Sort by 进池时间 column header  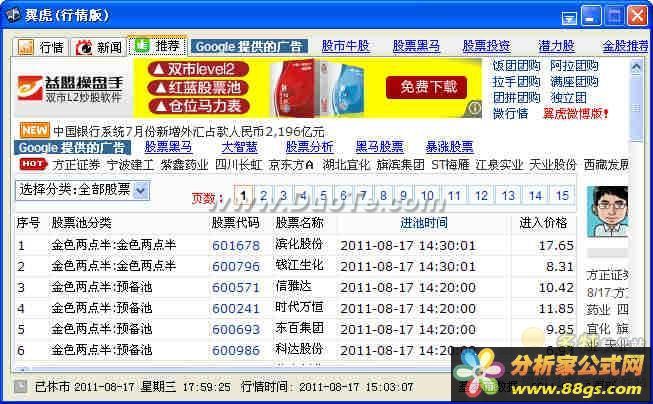[424, 223]
